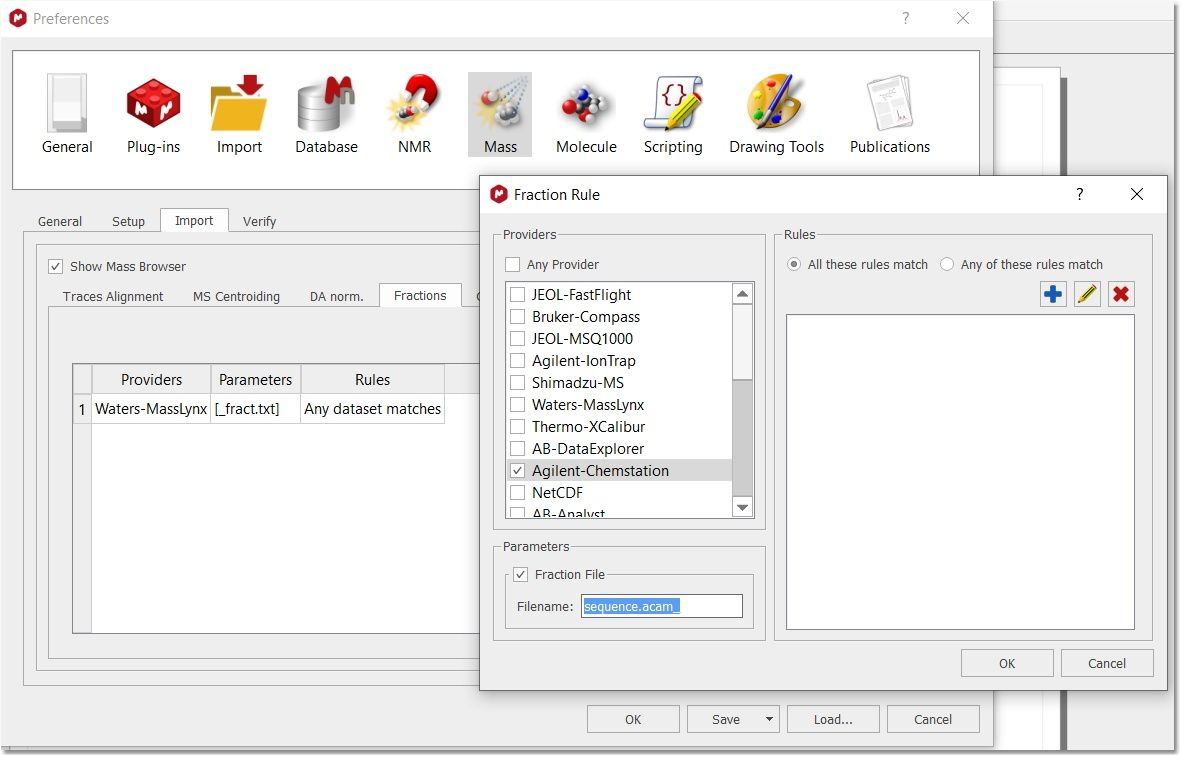1181x757 pixels.
Task: Click the empty rules list box
Action: [960, 472]
